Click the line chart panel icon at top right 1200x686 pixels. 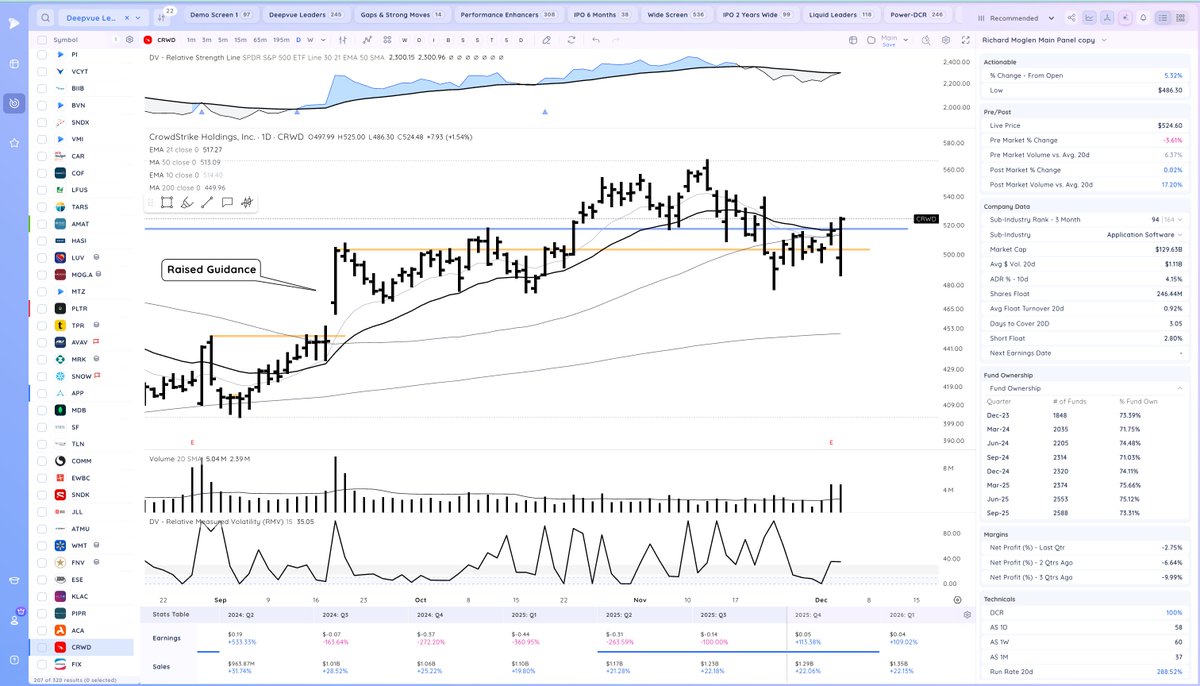point(1089,18)
